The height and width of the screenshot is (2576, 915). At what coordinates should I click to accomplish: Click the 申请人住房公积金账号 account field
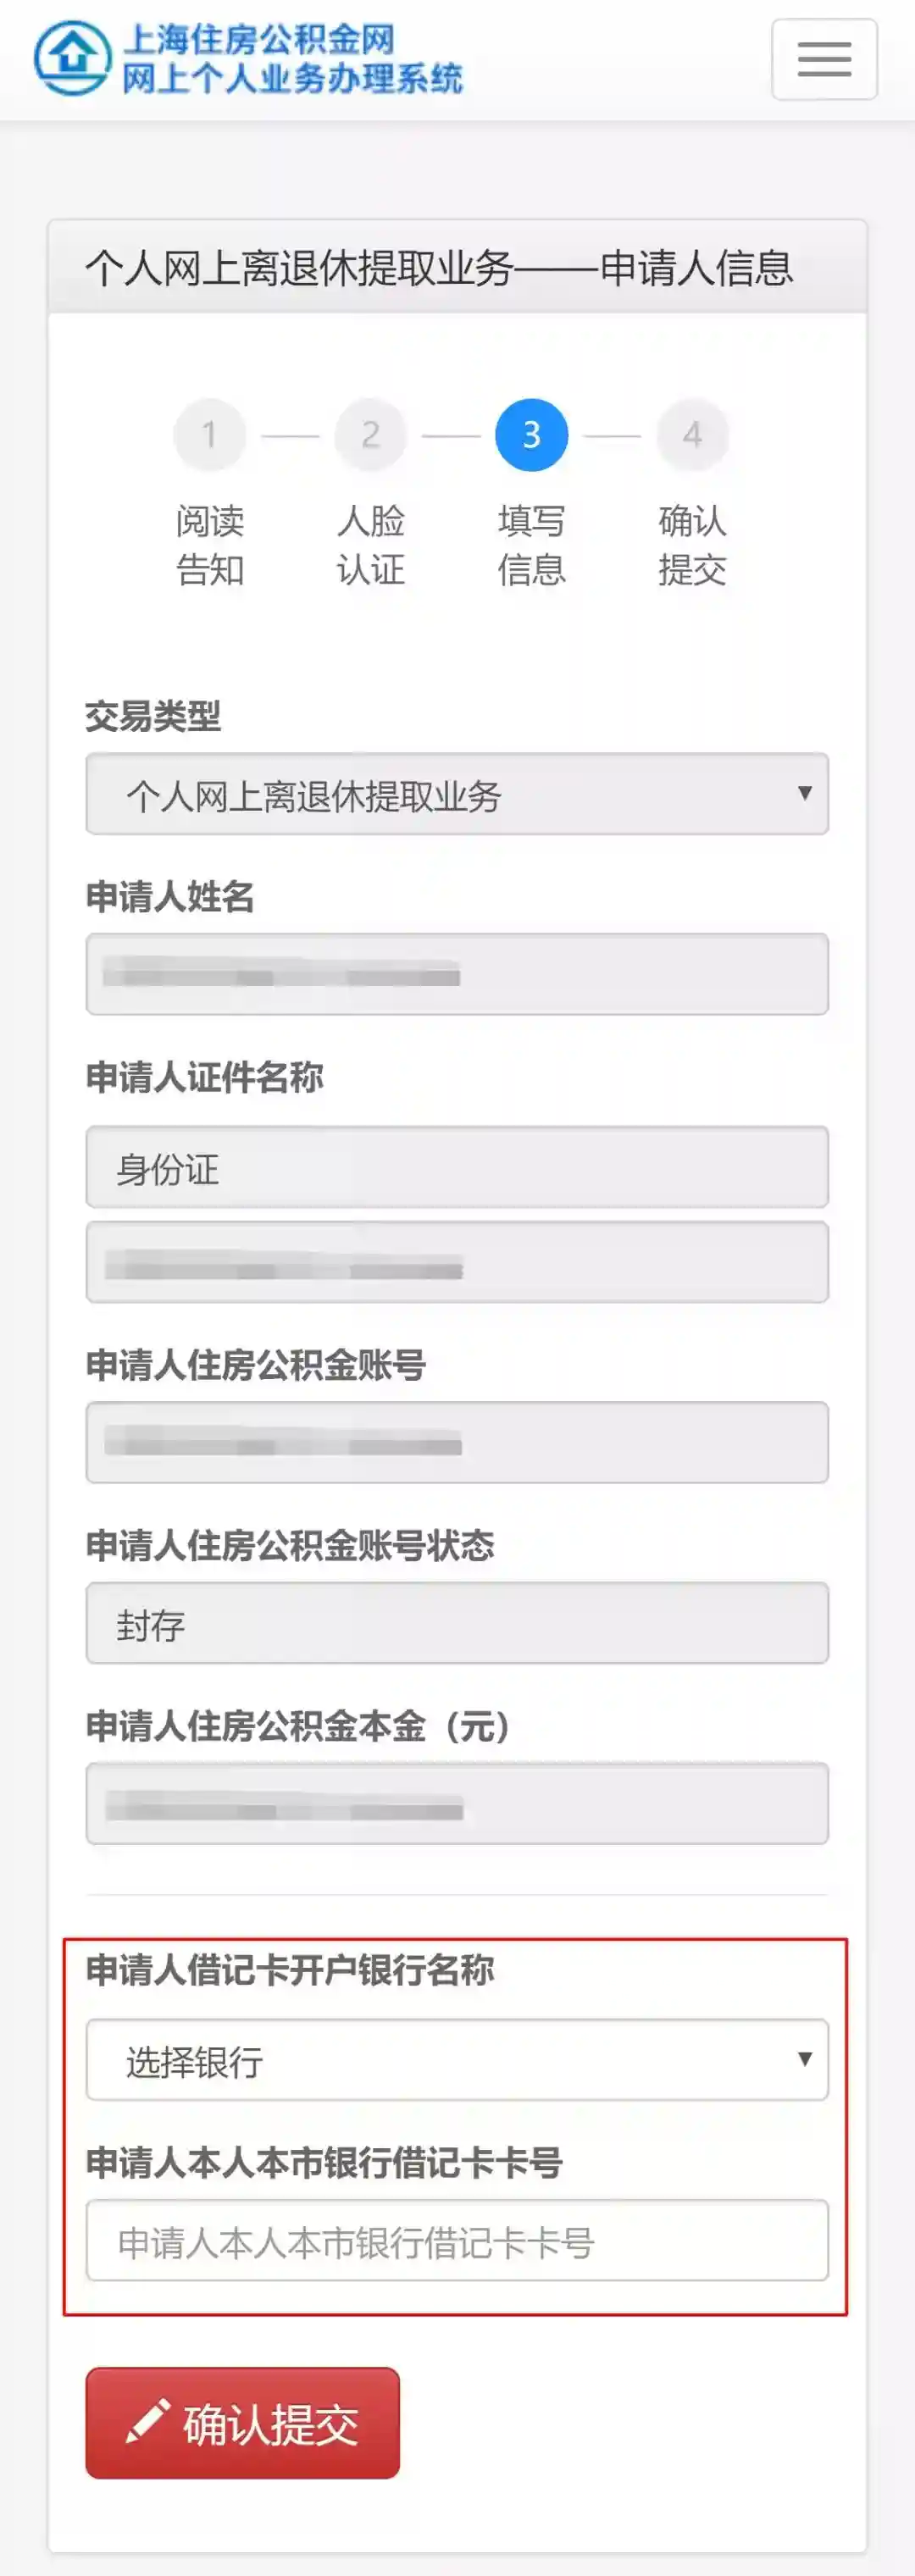[457, 1442]
